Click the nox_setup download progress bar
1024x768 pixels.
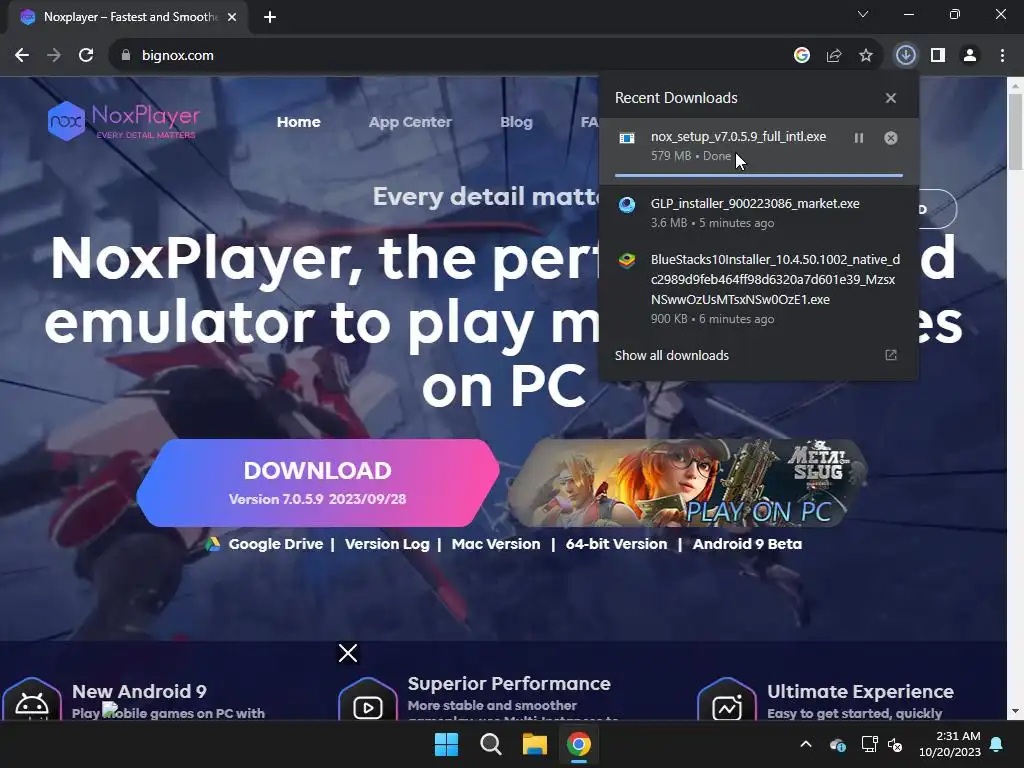(x=759, y=175)
